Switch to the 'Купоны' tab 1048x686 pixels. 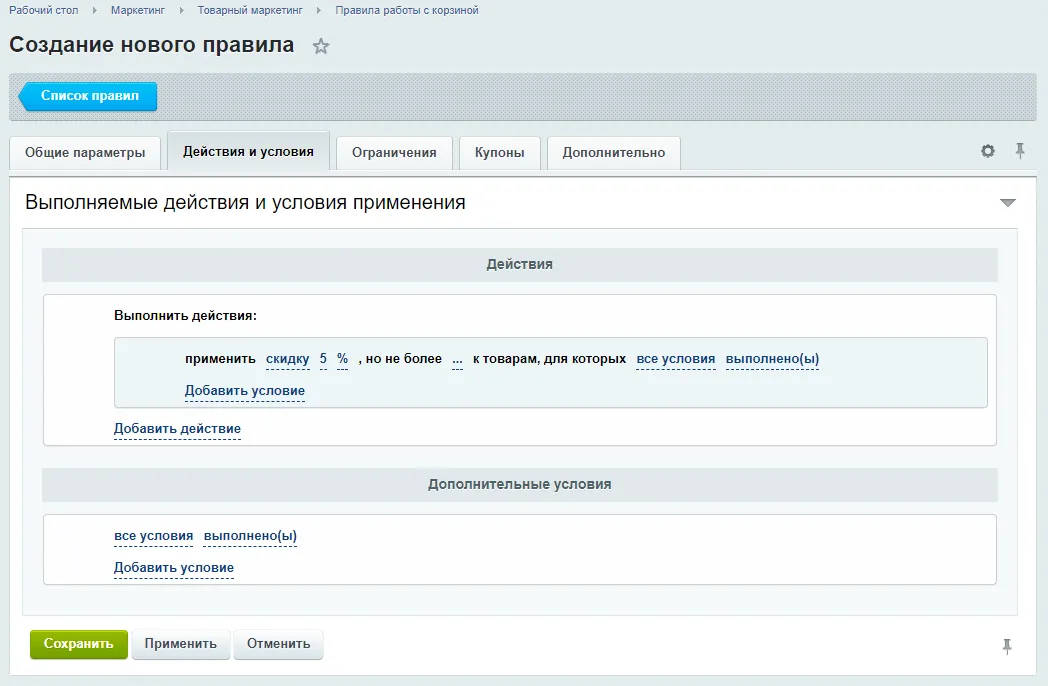(x=499, y=153)
